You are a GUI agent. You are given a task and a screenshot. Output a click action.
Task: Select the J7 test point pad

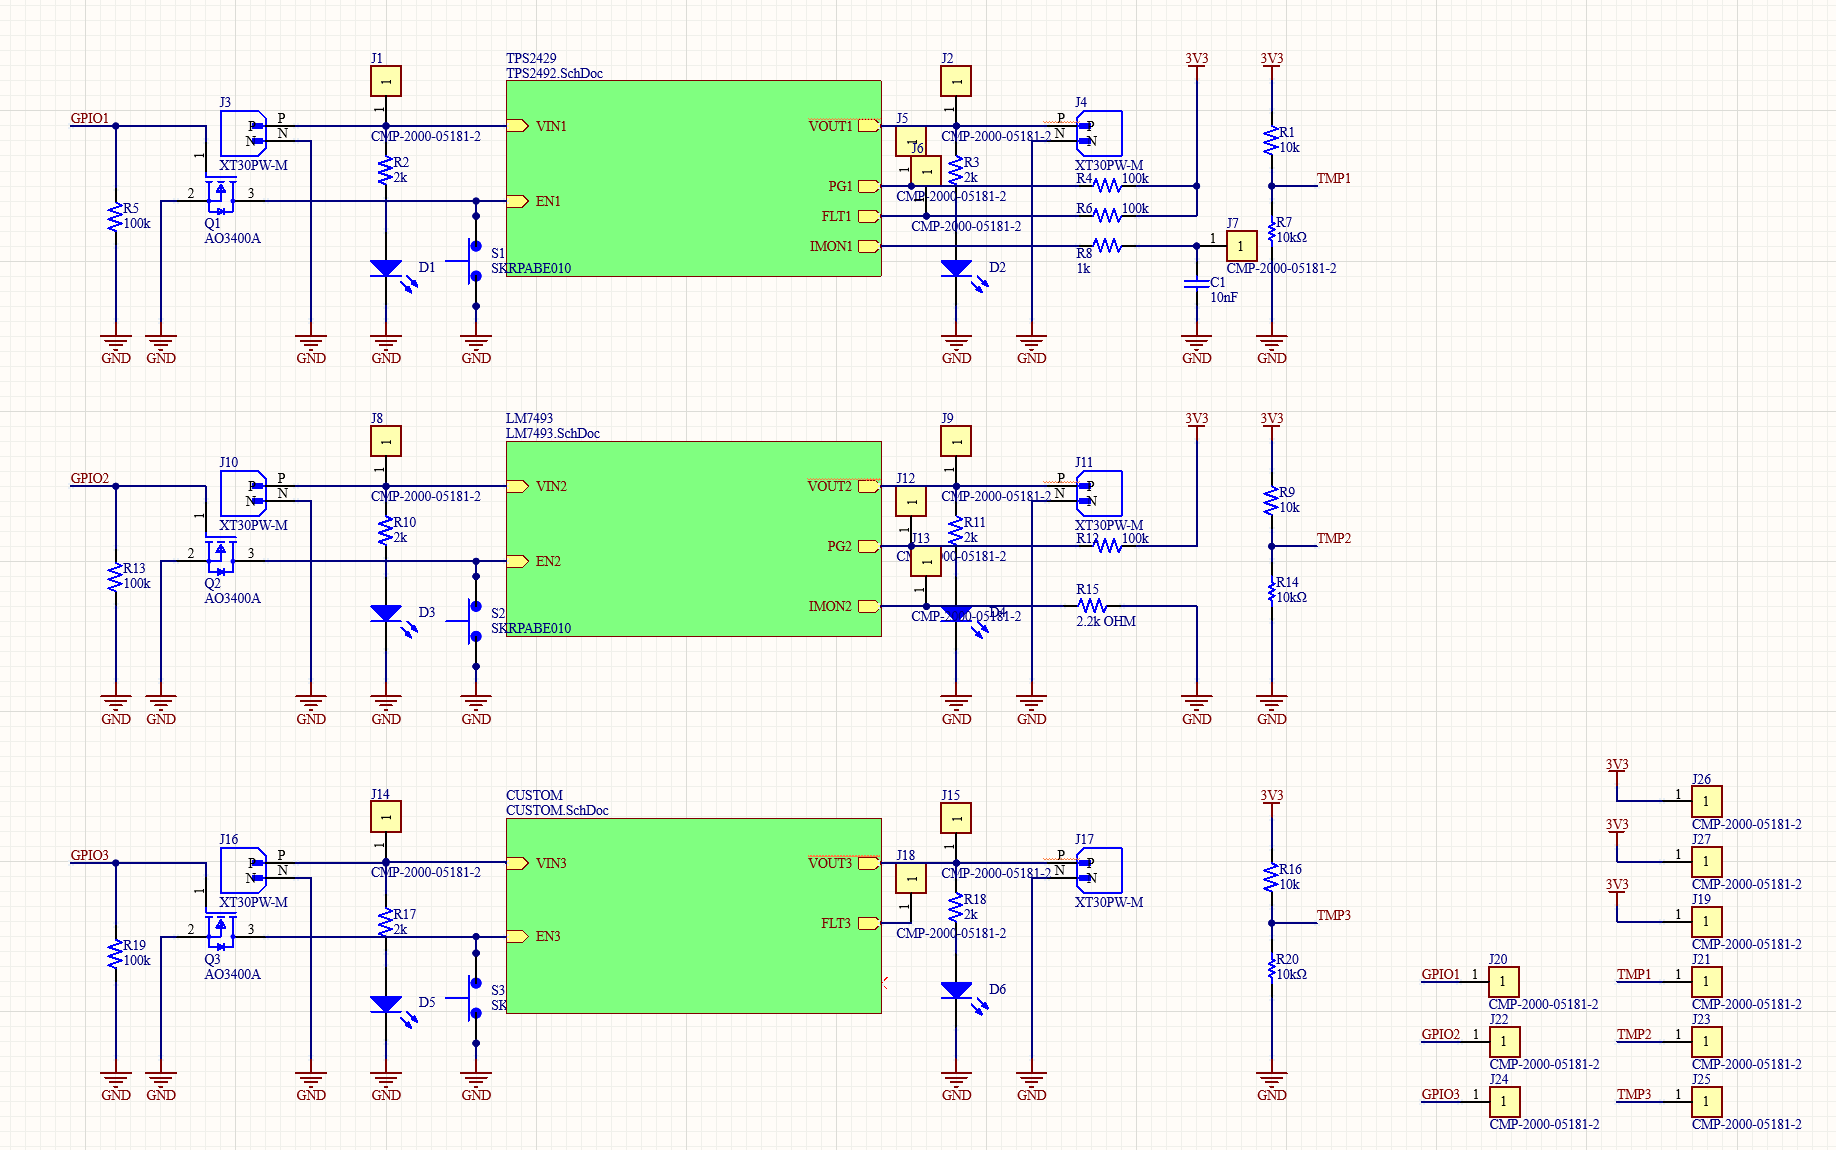(1241, 246)
